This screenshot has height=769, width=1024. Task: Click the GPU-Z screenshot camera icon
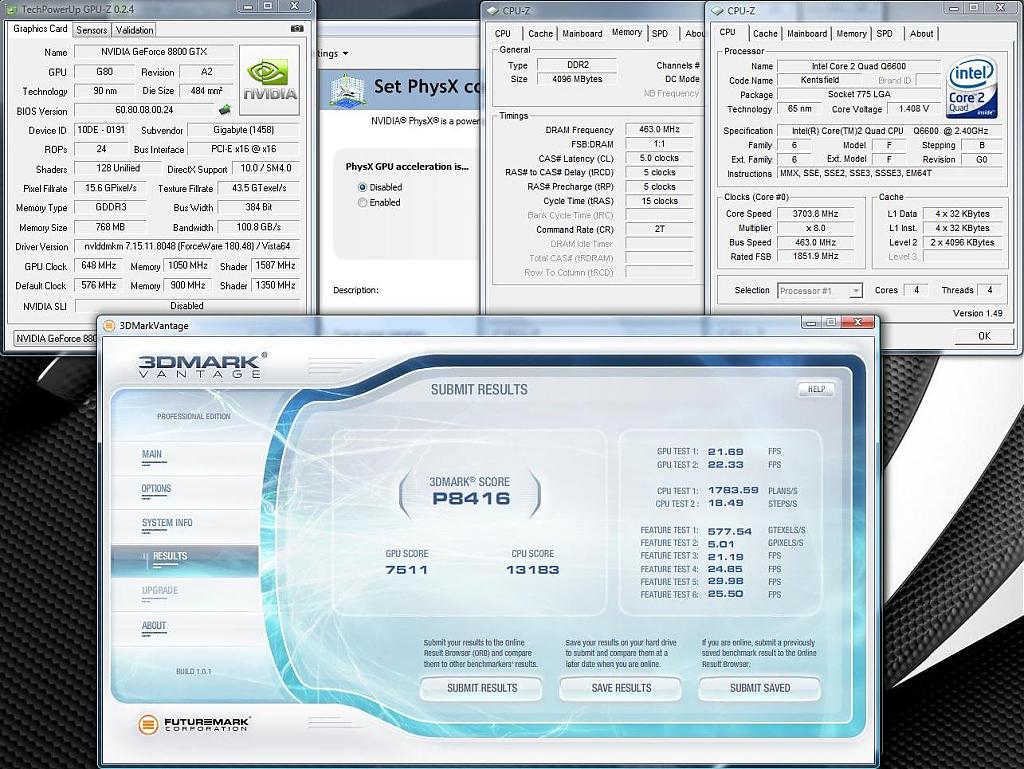point(297,29)
